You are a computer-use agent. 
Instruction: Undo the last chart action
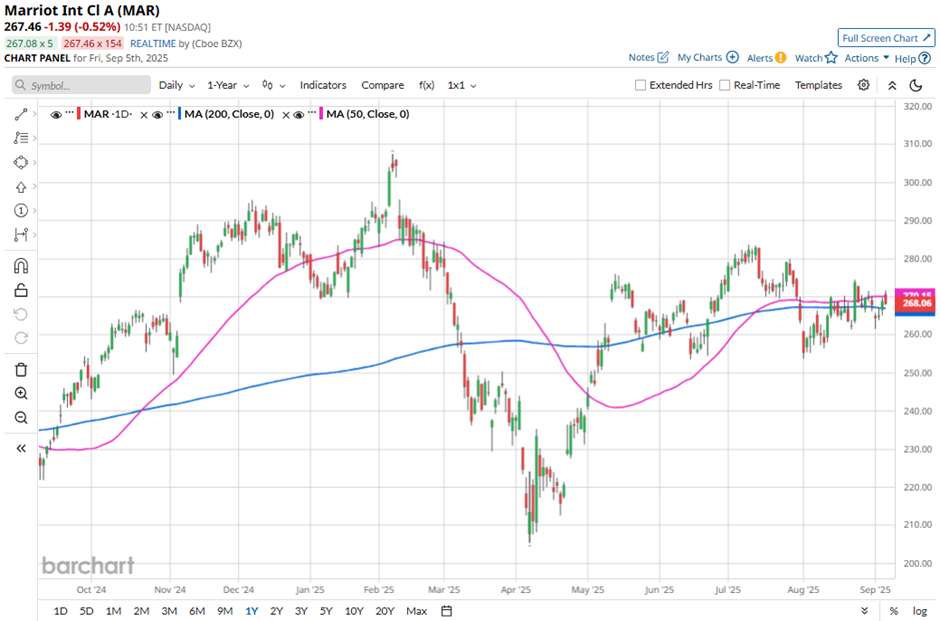pyautogui.click(x=21, y=315)
